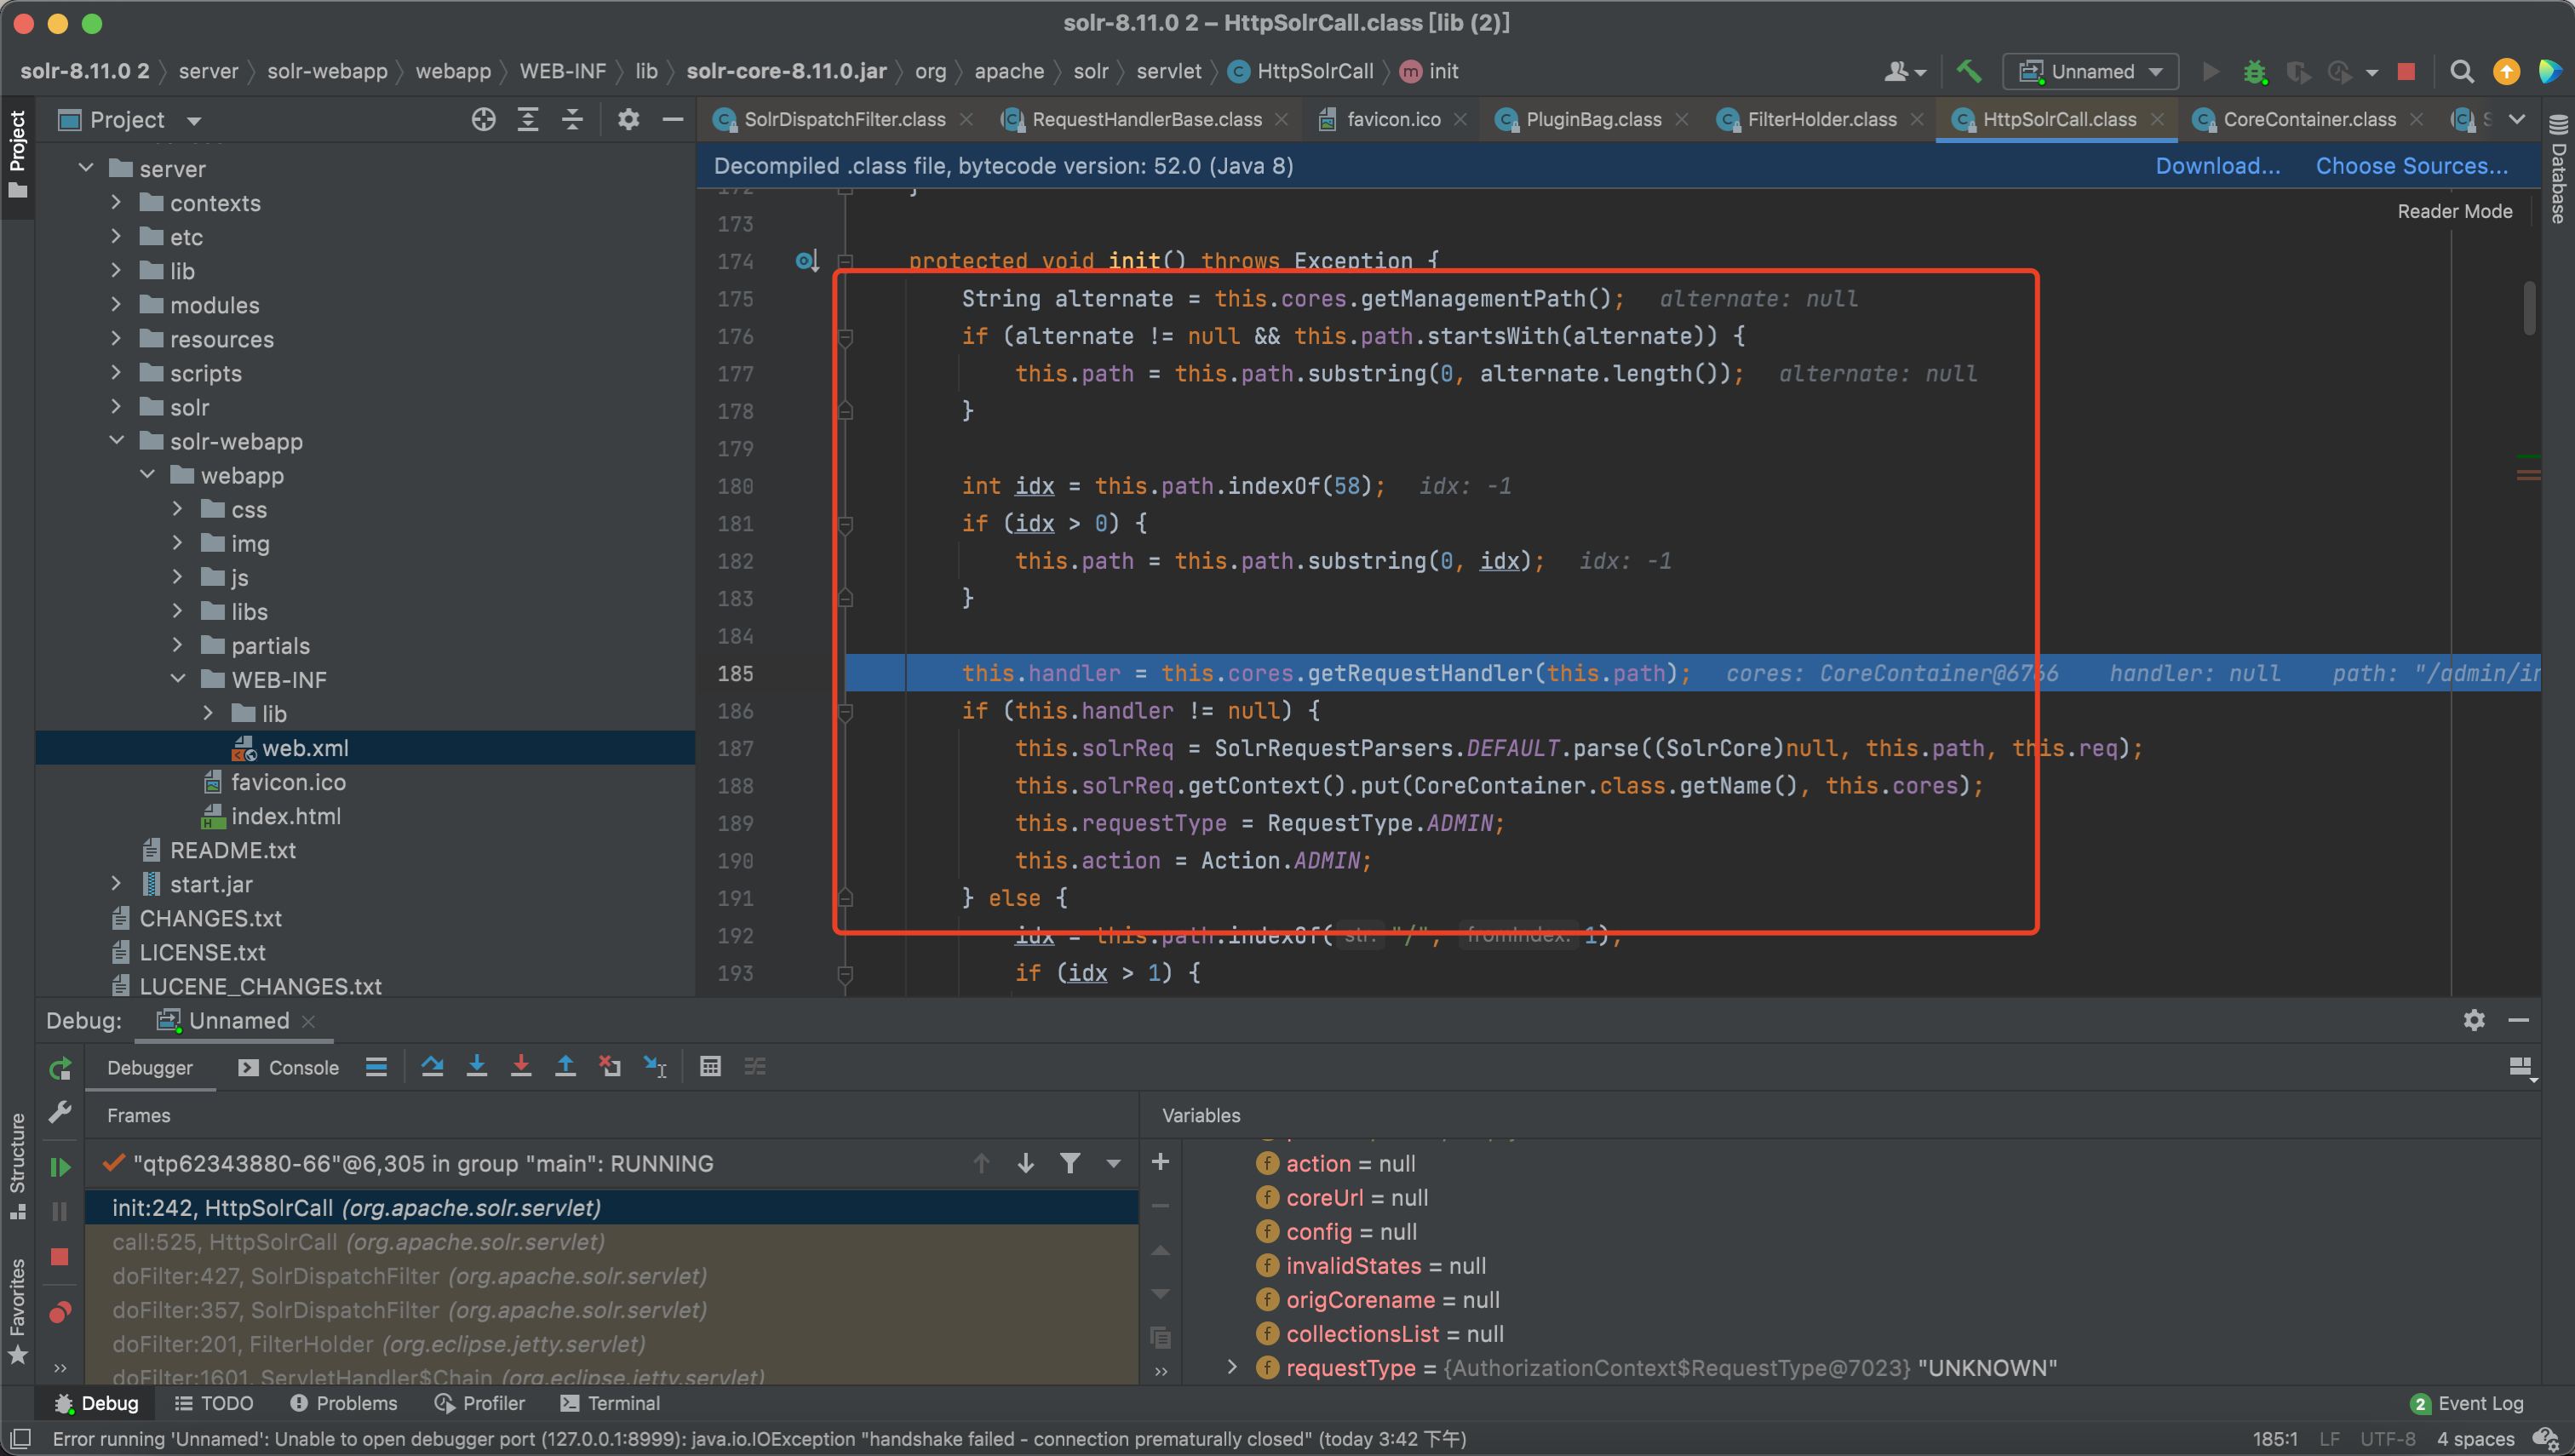Collapse the solr-webapp folder
Image resolution: width=2575 pixels, height=1456 pixels.
[117, 440]
